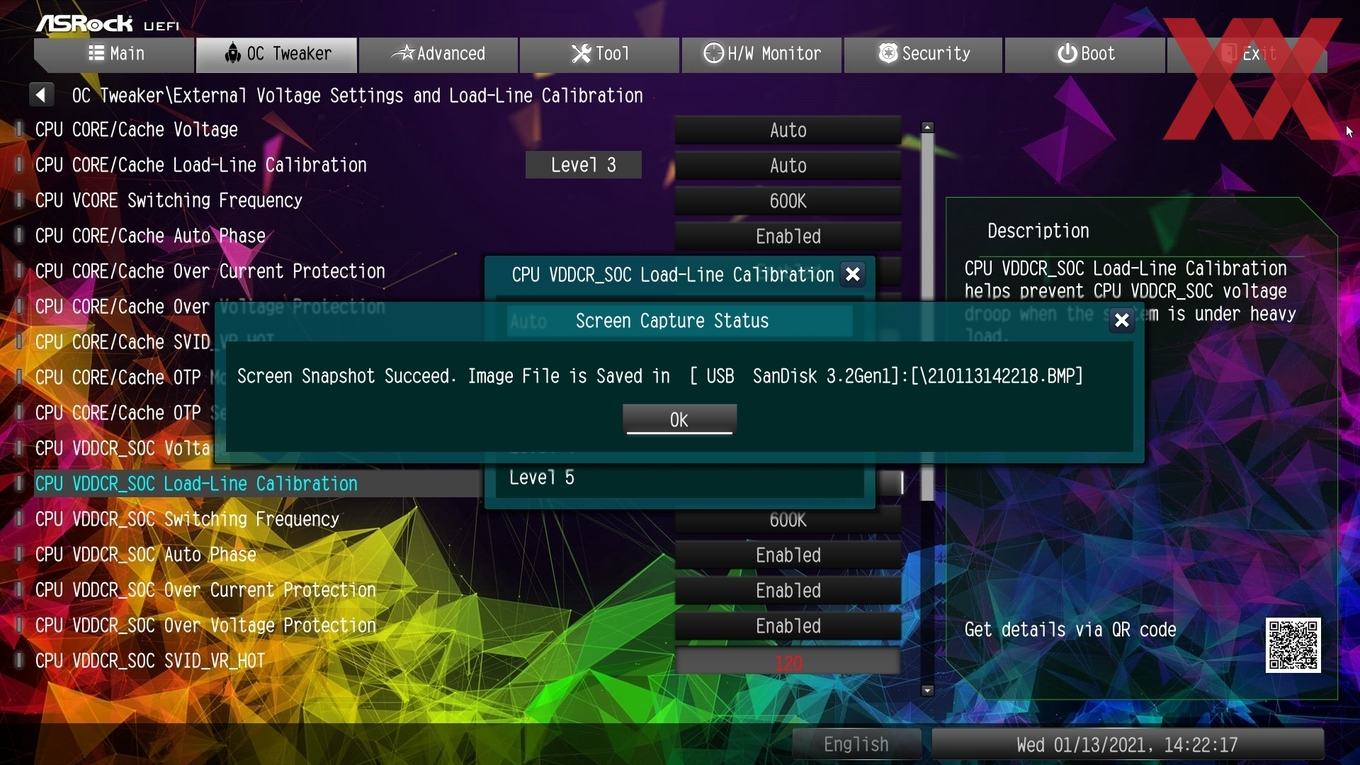Open VDDCR_SOC Over Current Protection Enabled dropdown
This screenshot has height=765, width=1360.
[788, 591]
